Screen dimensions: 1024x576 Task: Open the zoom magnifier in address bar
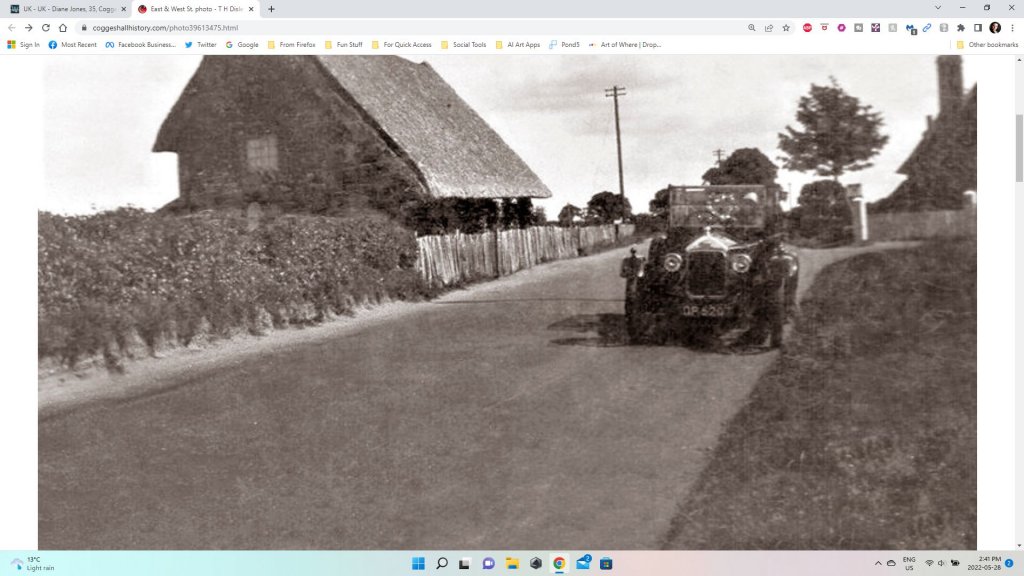[x=752, y=28]
